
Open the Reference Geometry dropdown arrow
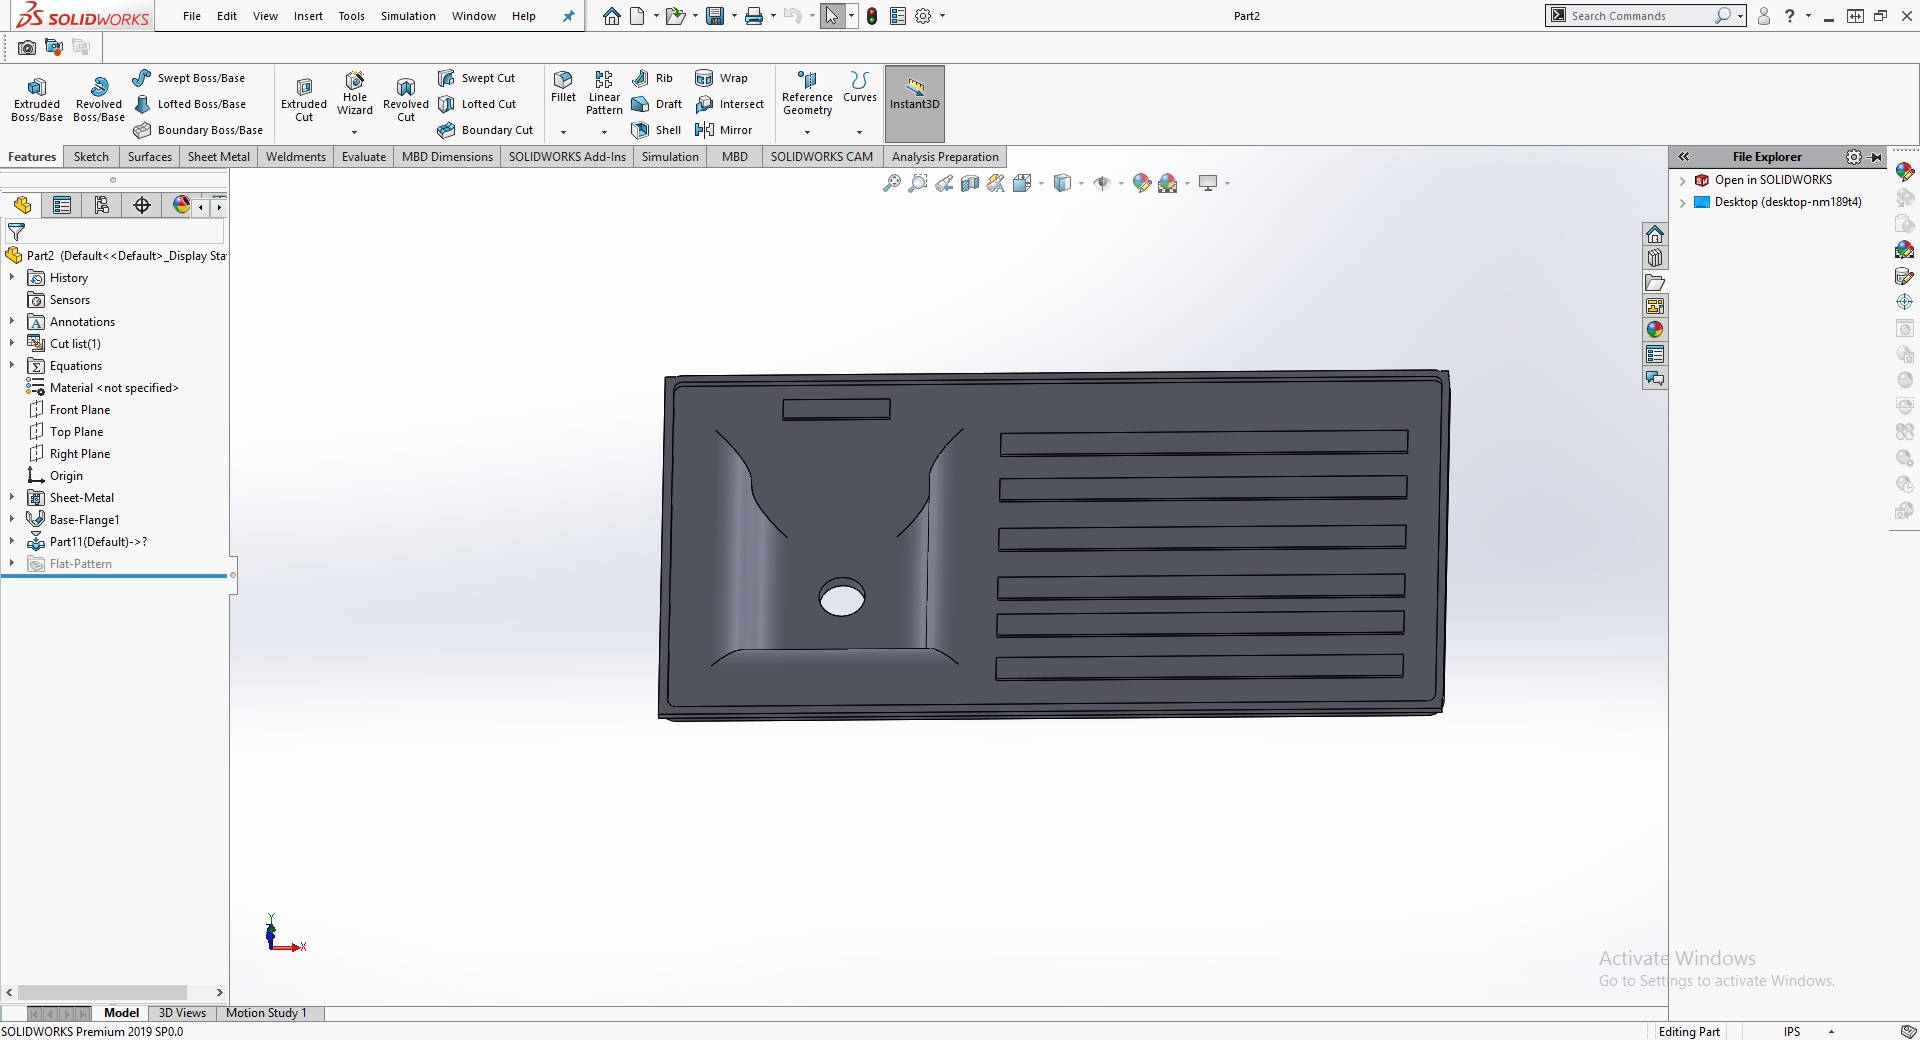(x=807, y=132)
